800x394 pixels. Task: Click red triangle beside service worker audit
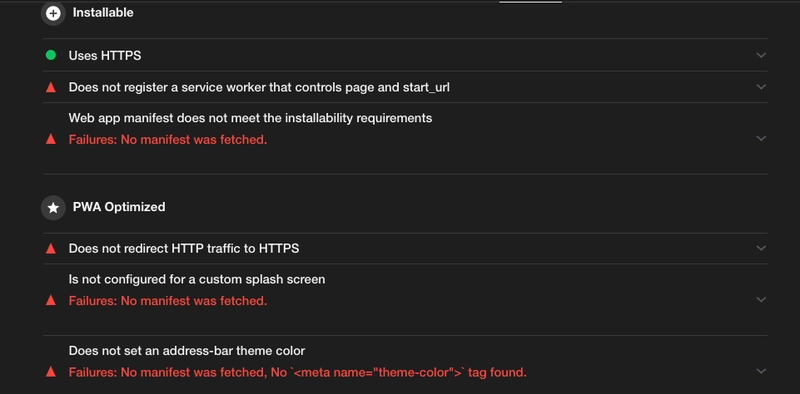[51, 87]
